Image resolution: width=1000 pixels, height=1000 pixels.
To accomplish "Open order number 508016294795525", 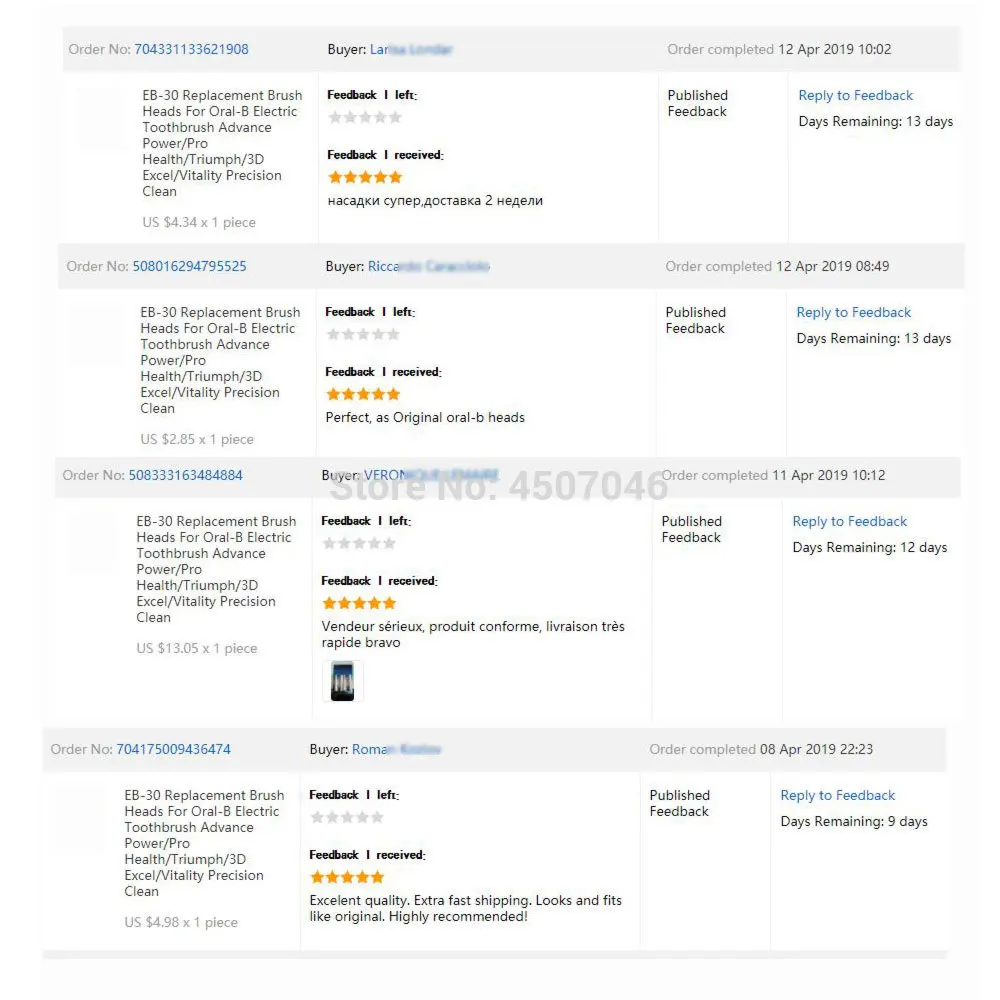I will point(189,266).
